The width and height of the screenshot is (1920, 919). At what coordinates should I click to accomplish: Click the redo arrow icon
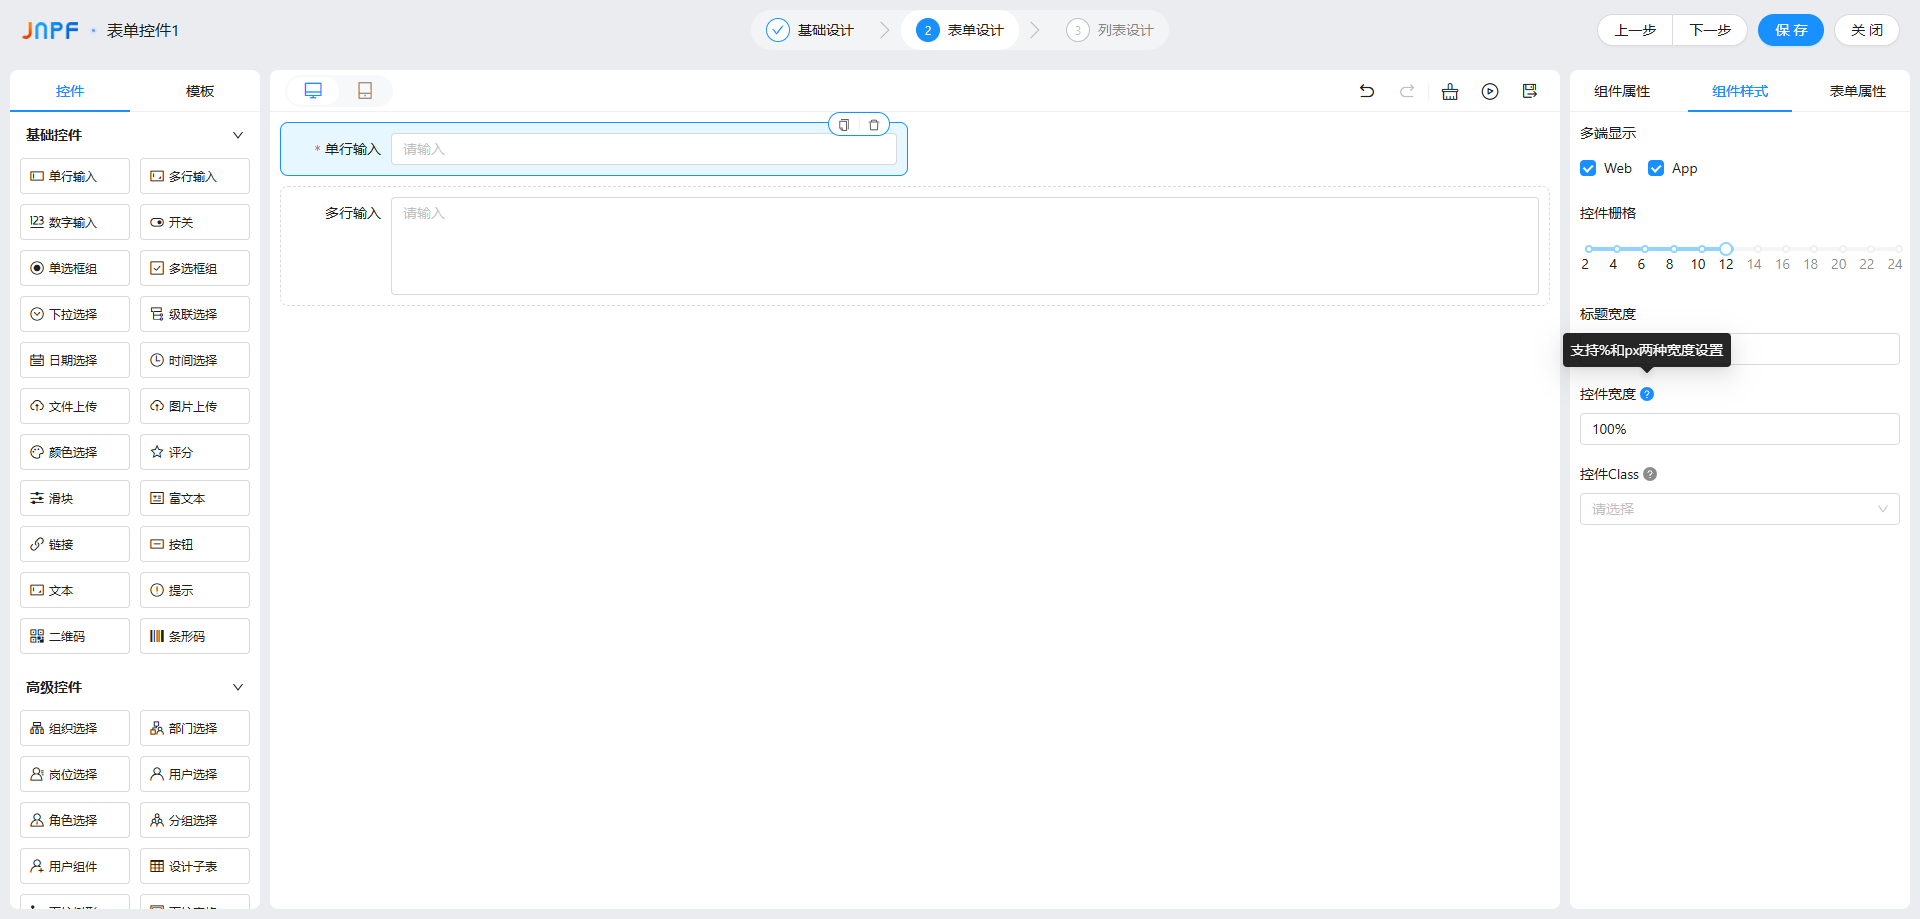tap(1407, 91)
